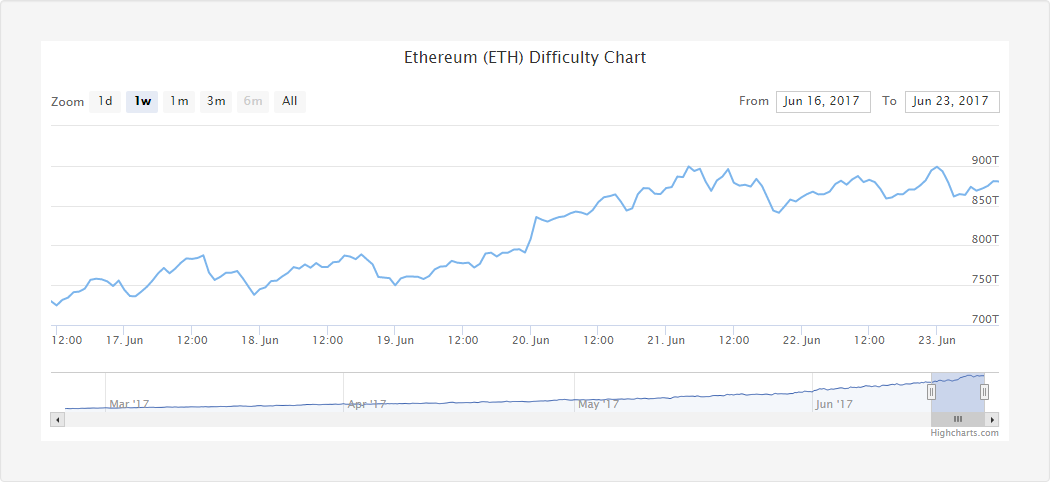This screenshot has height=482, width=1050.
Task: Click the To label beside Jun 23, 2017
Action: point(889,102)
